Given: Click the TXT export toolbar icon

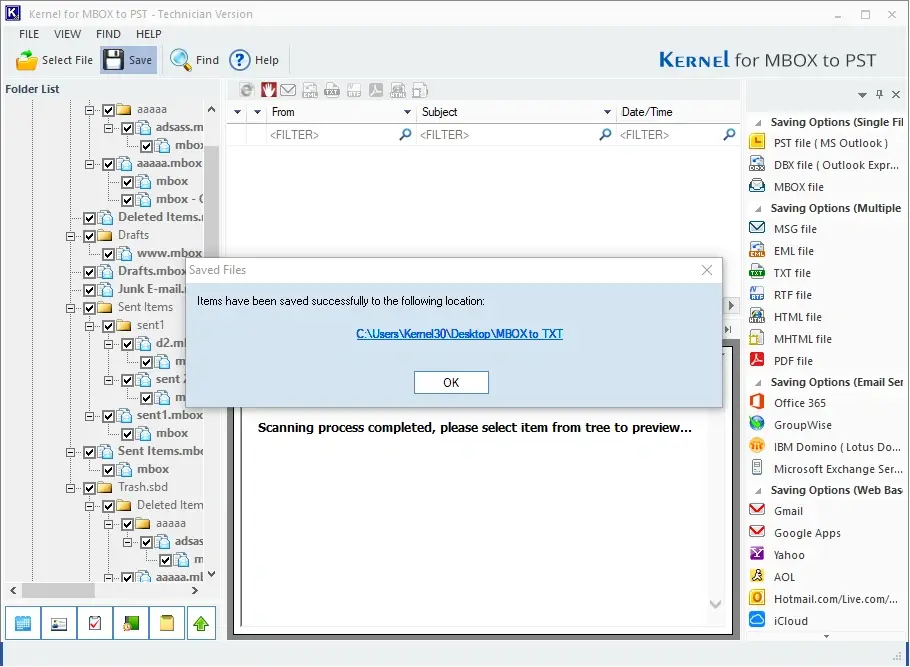Looking at the screenshot, I should 332,90.
